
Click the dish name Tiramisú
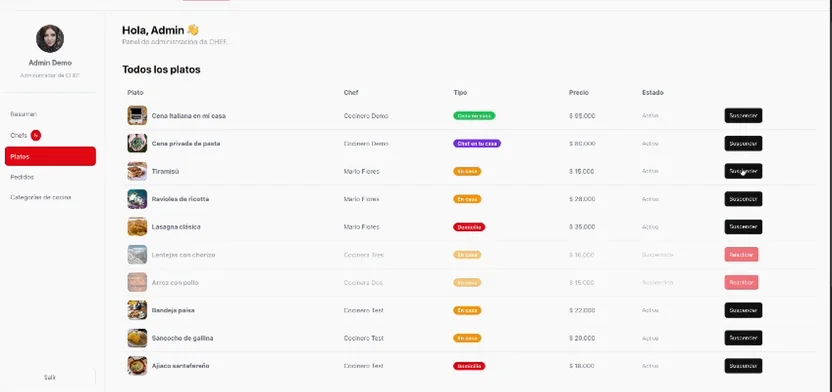pos(166,171)
